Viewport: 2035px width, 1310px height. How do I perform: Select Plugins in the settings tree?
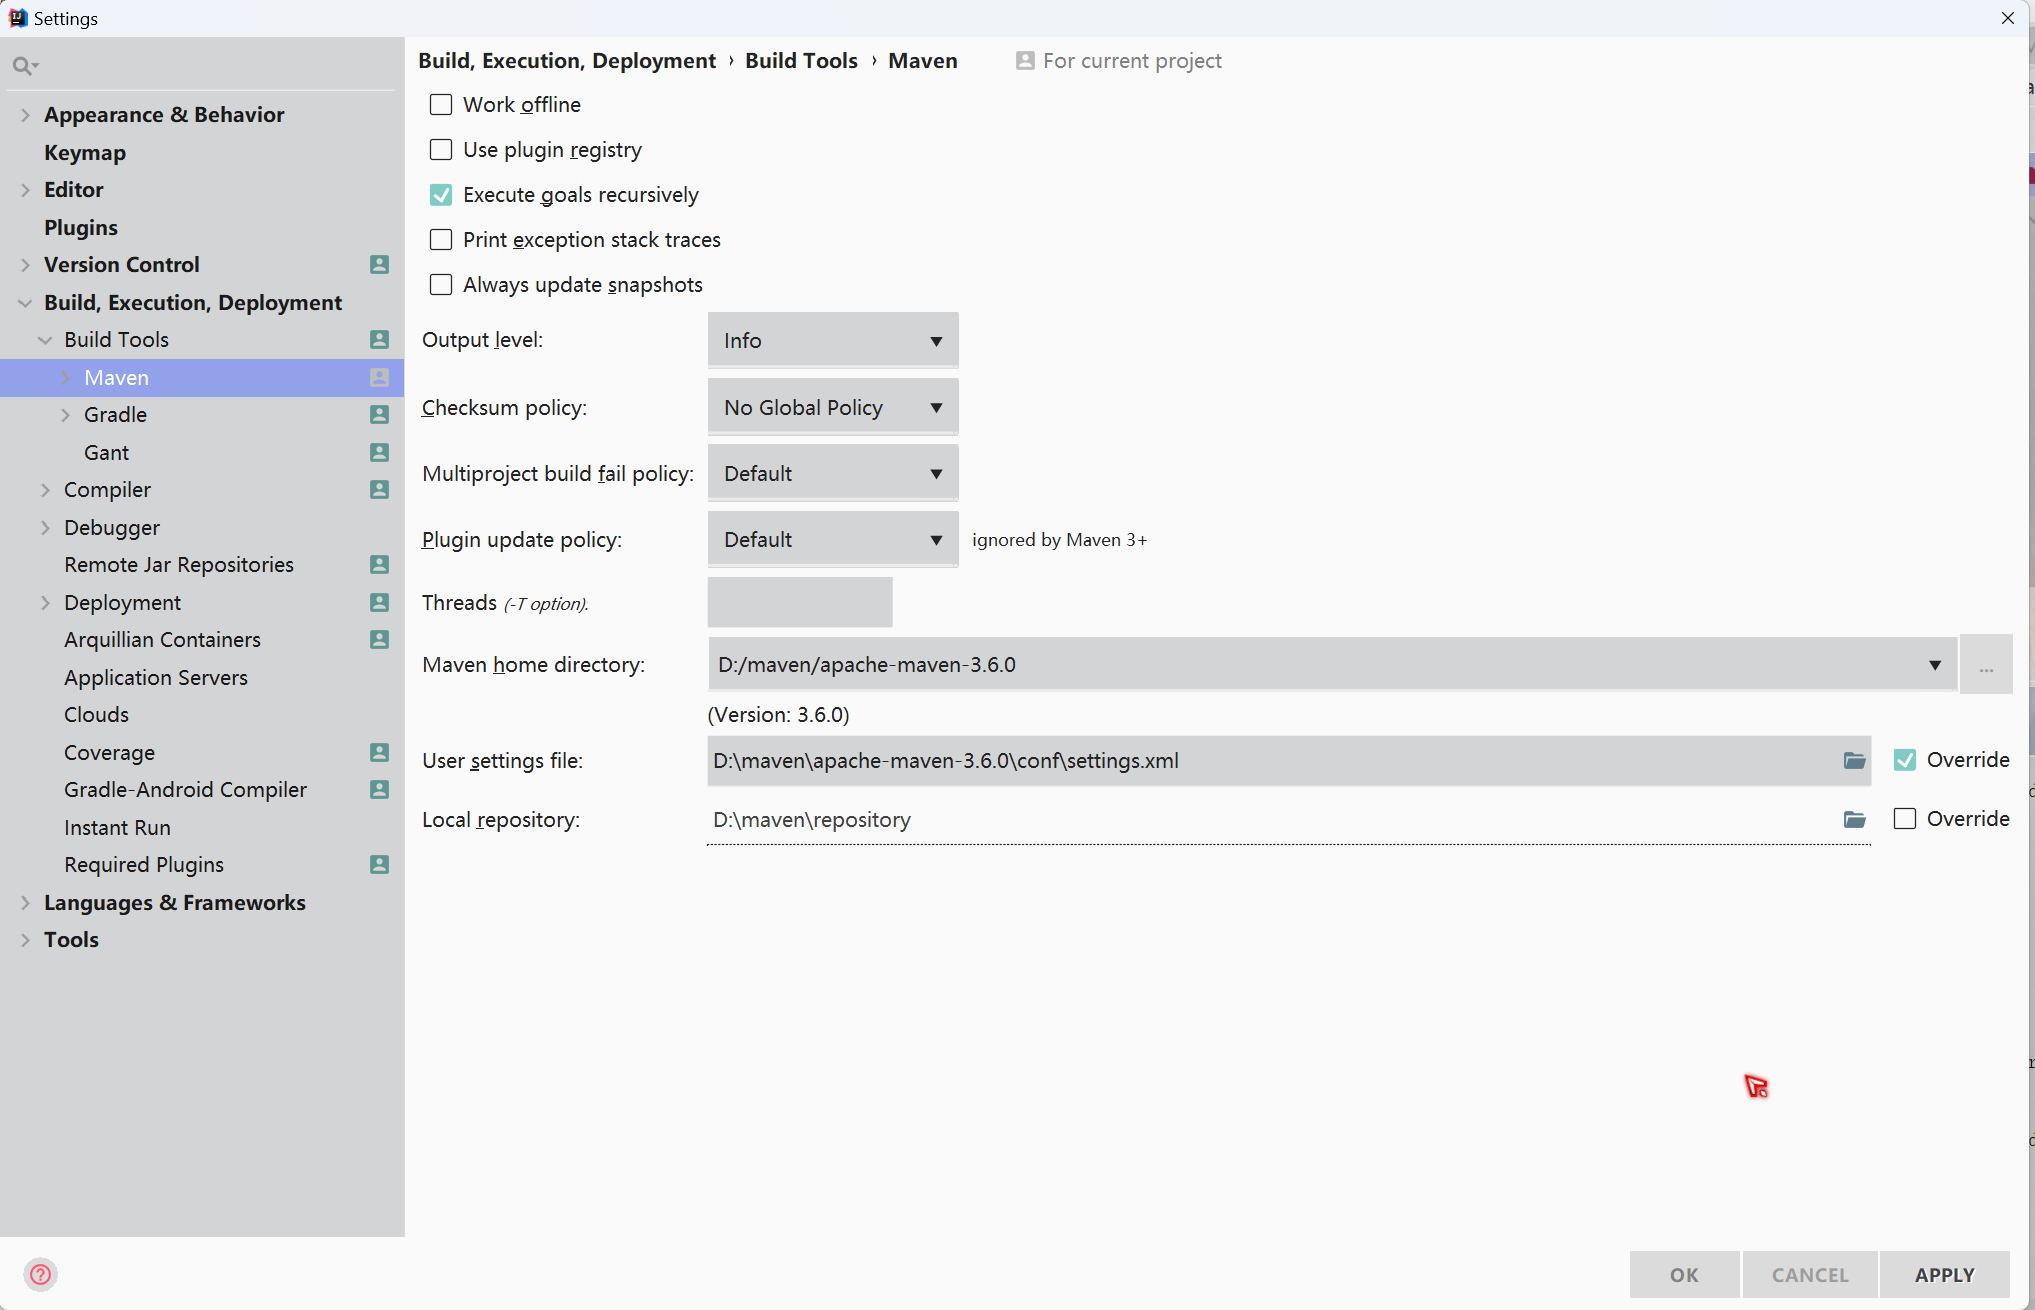[81, 228]
